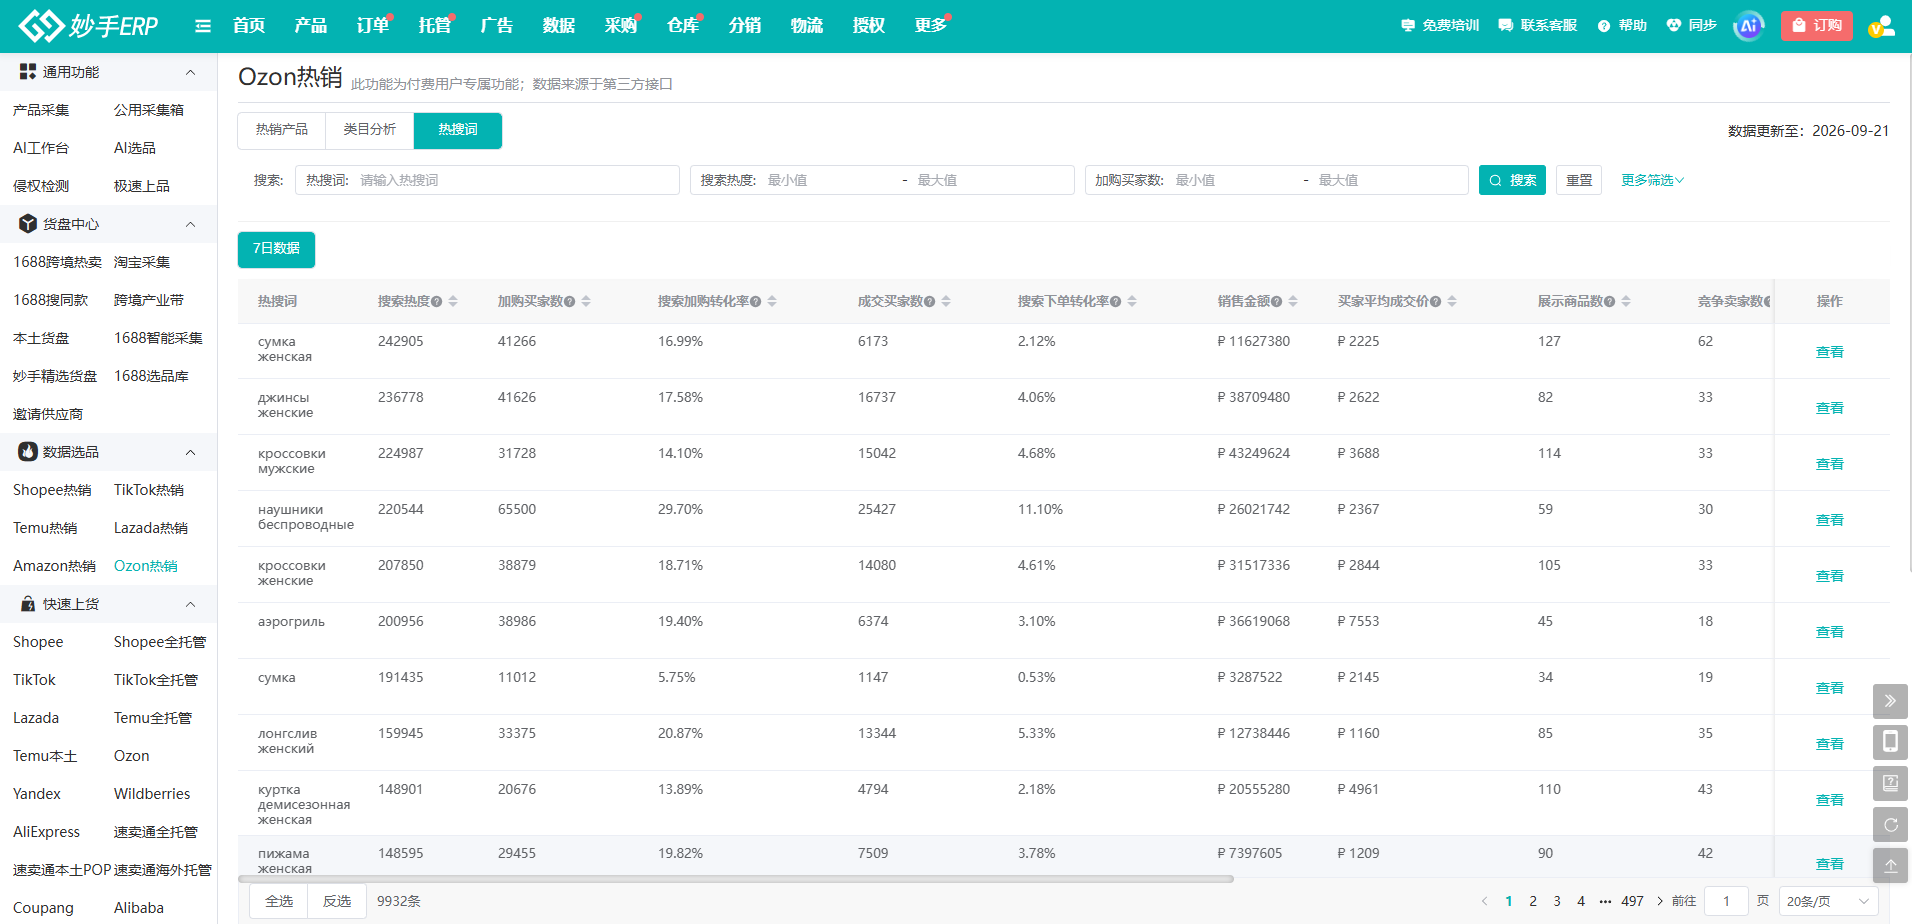Viewport: 1912px width, 924px height.
Task: Open the 物流 top menu
Action: [807, 26]
